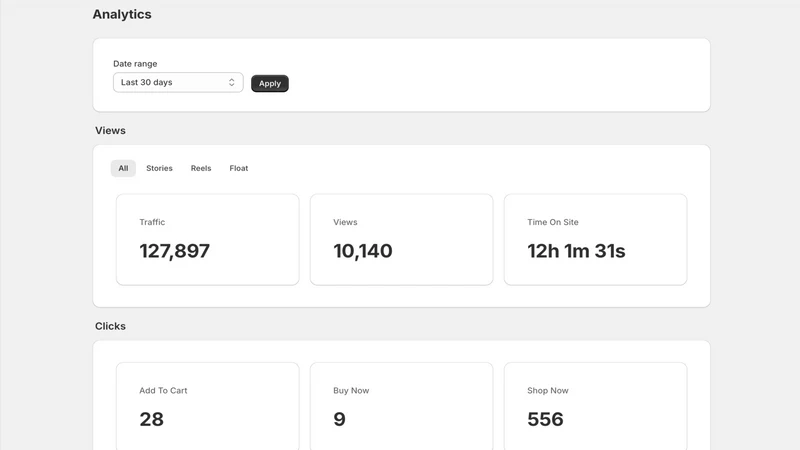Click the Date range label
Image resolution: width=800 pixels, height=450 pixels.
135,64
